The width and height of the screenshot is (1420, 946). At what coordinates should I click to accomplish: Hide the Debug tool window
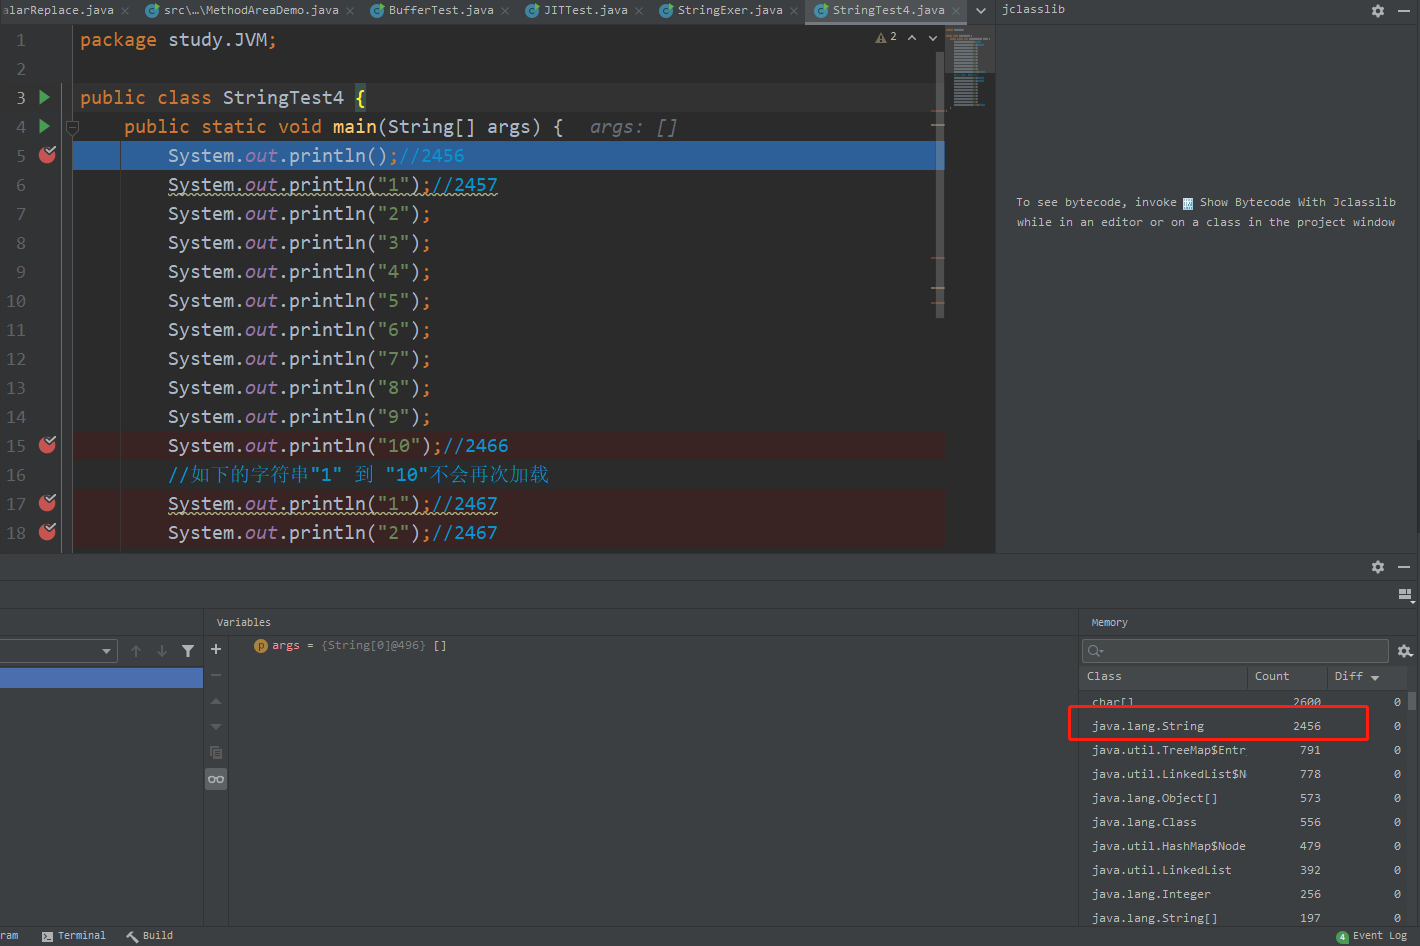point(1404,567)
